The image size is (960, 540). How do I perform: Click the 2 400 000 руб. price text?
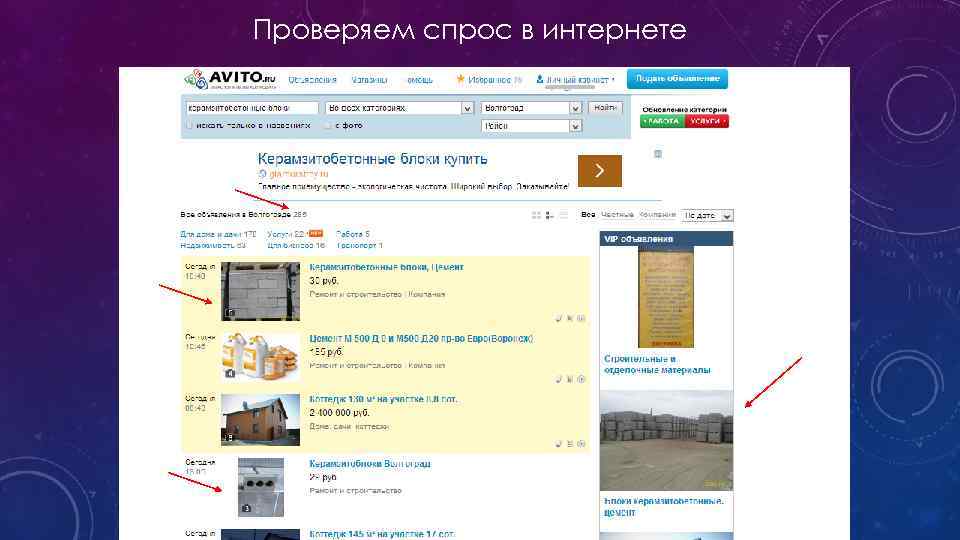click(x=339, y=413)
